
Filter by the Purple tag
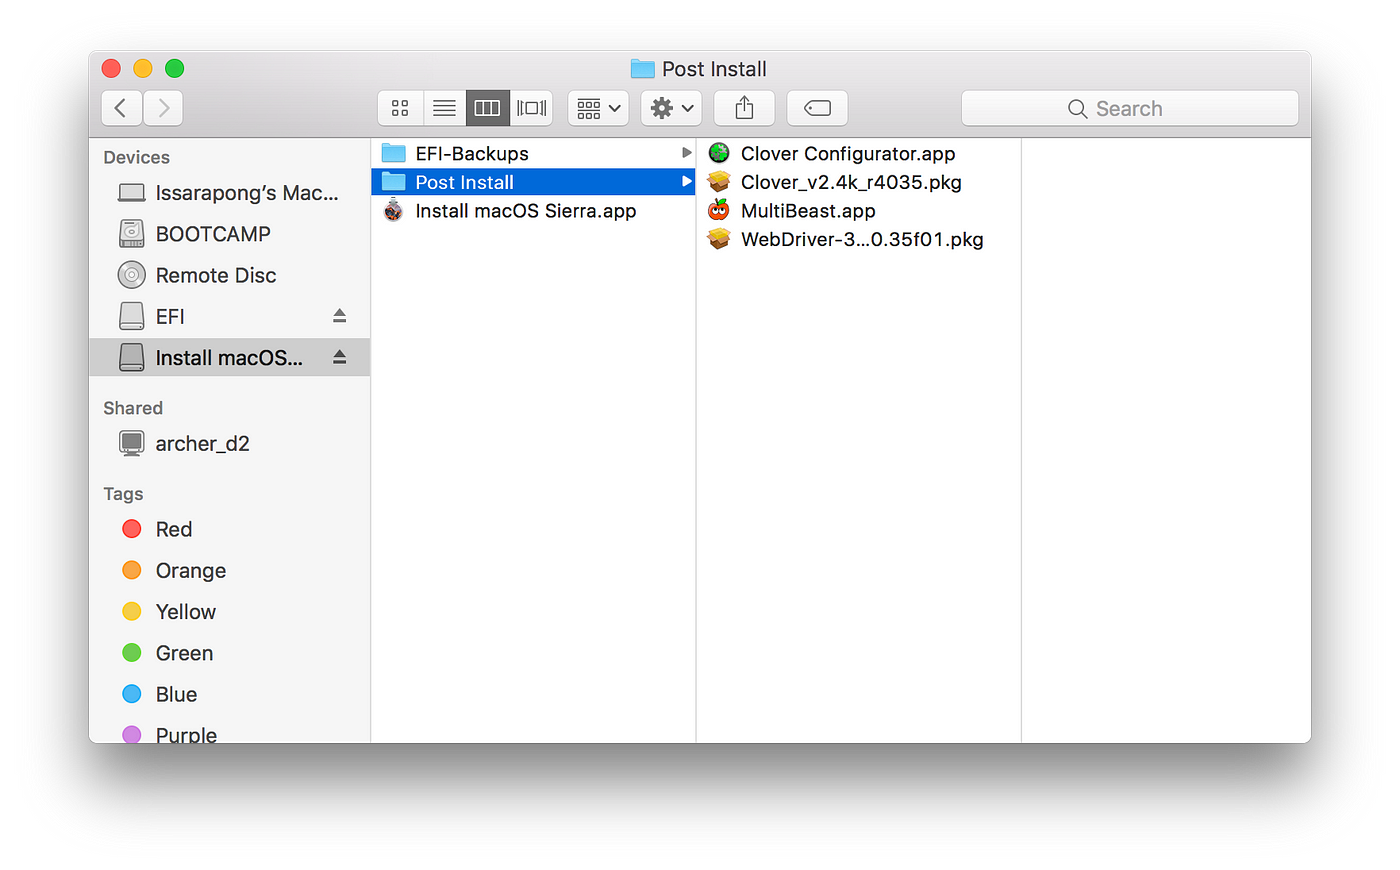(229, 733)
